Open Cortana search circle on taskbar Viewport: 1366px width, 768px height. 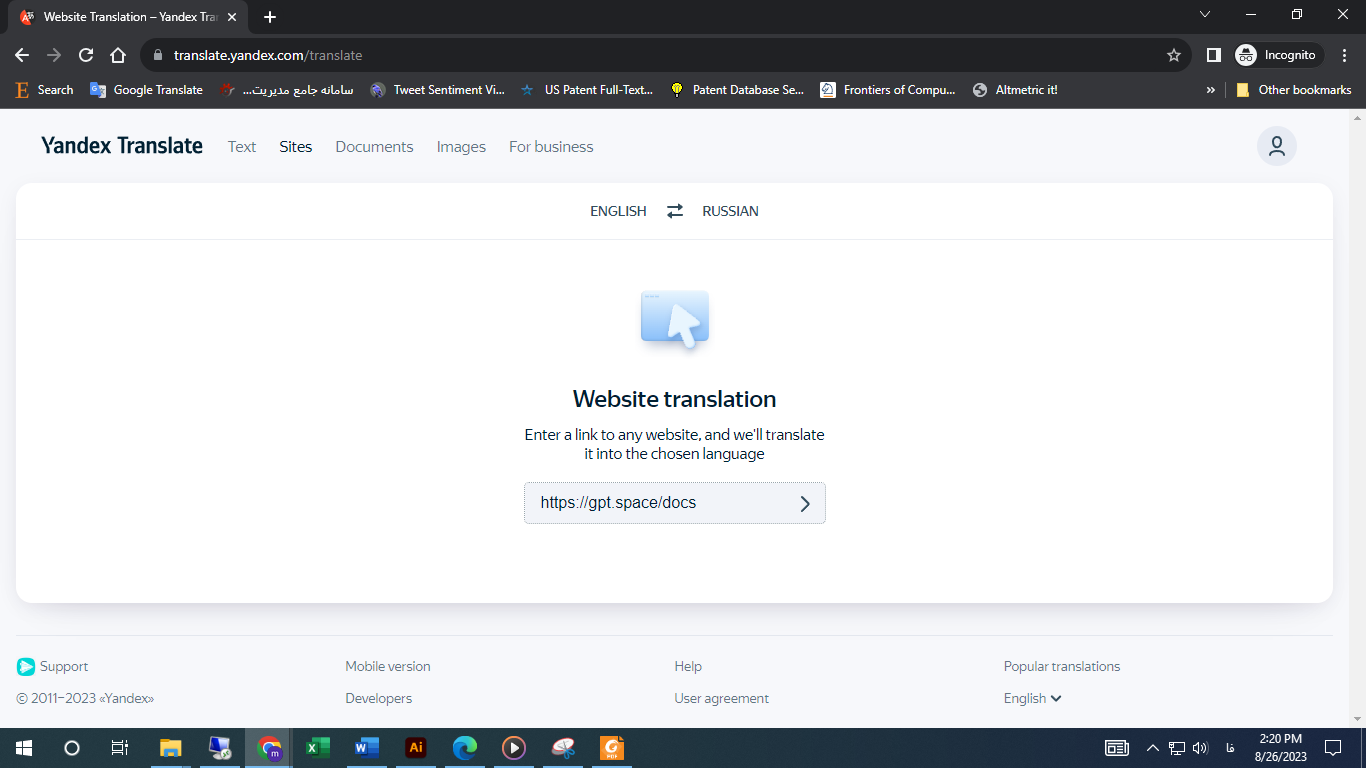[x=72, y=748]
